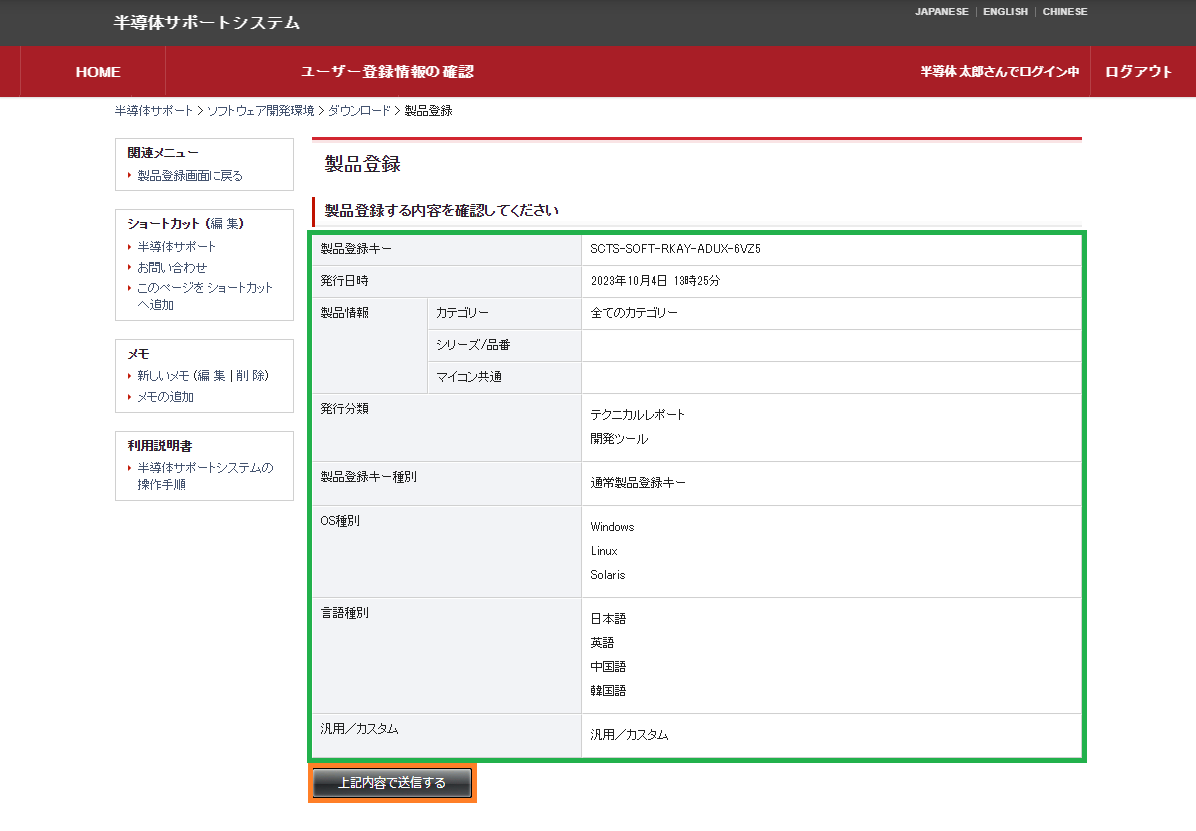
Task: Open ソフトウェア開発環境 breadcrumb
Action: coord(260,111)
